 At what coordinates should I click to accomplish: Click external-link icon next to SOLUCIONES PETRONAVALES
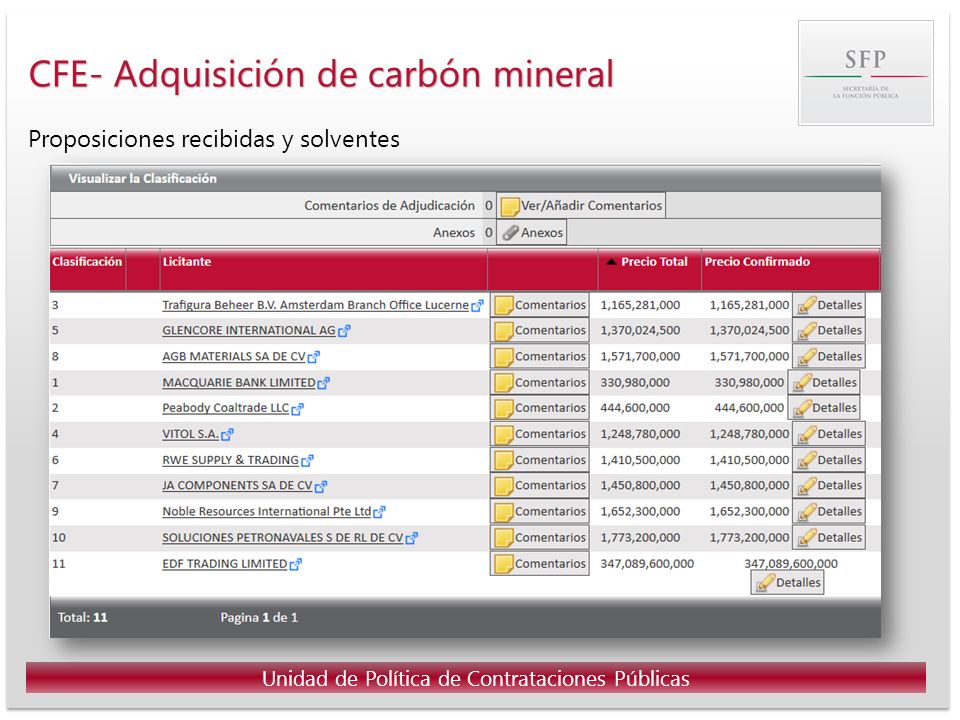point(411,538)
